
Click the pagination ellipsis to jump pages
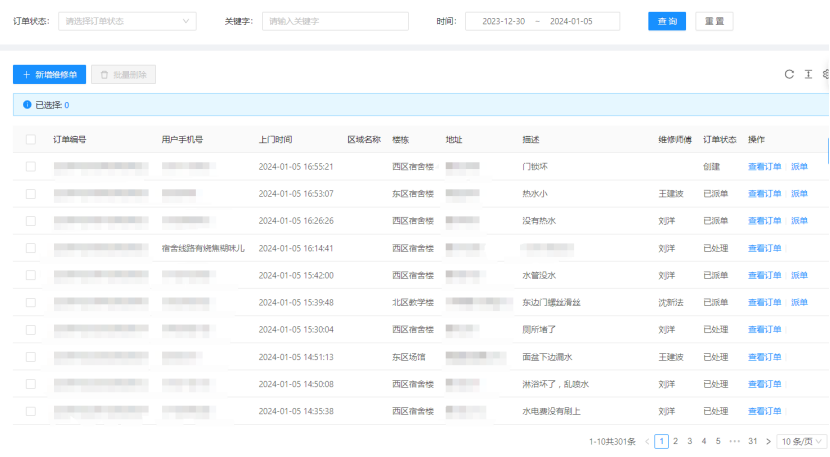point(735,441)
